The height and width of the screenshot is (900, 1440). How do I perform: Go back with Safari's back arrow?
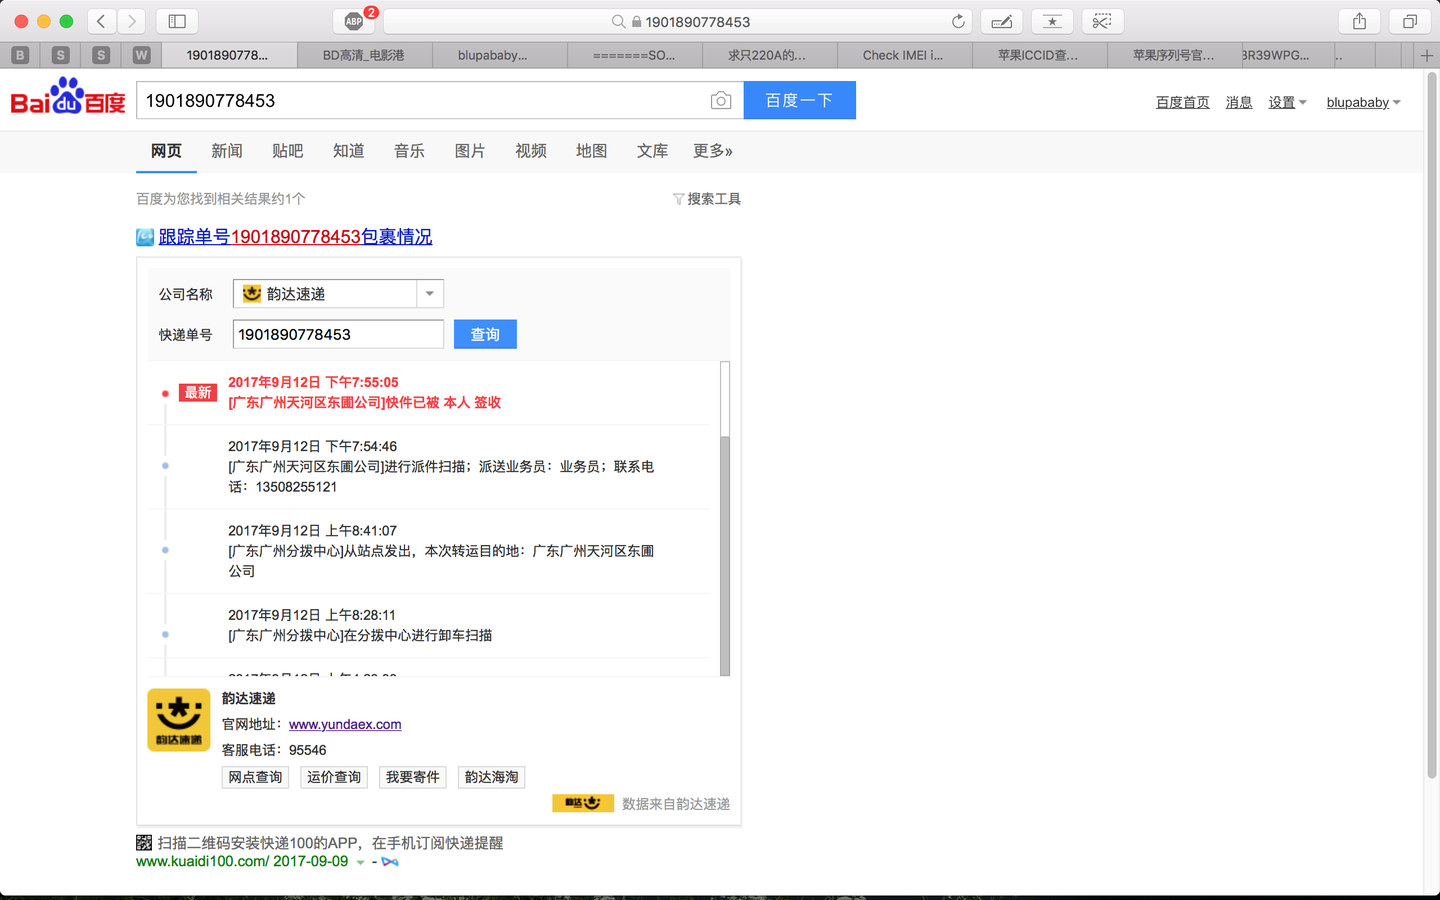[101, 21]
